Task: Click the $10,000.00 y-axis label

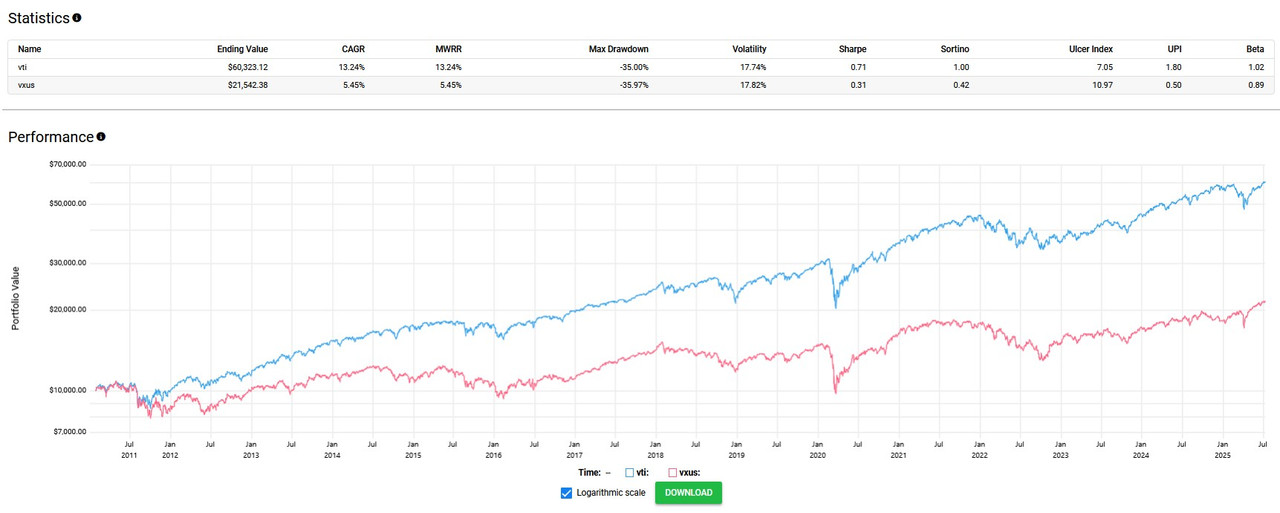Action: tap(68, 390)
